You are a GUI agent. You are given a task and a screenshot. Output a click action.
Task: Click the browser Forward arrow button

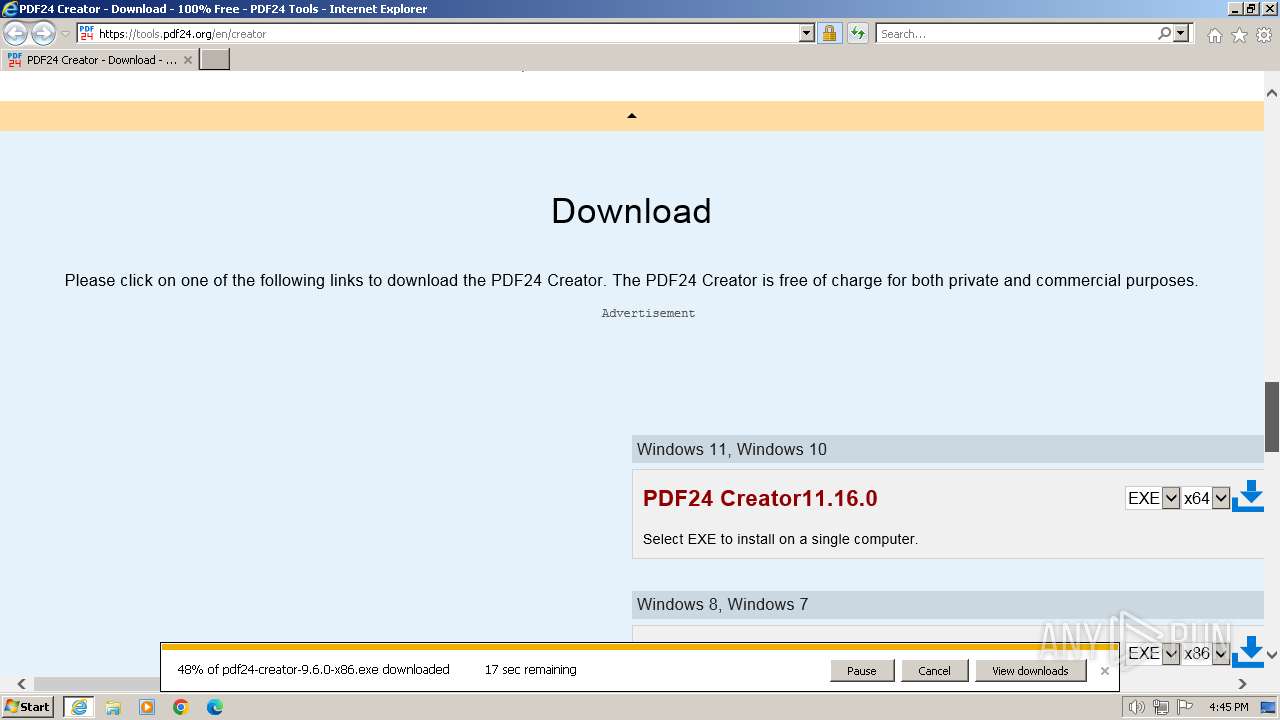tap(43, 33)
